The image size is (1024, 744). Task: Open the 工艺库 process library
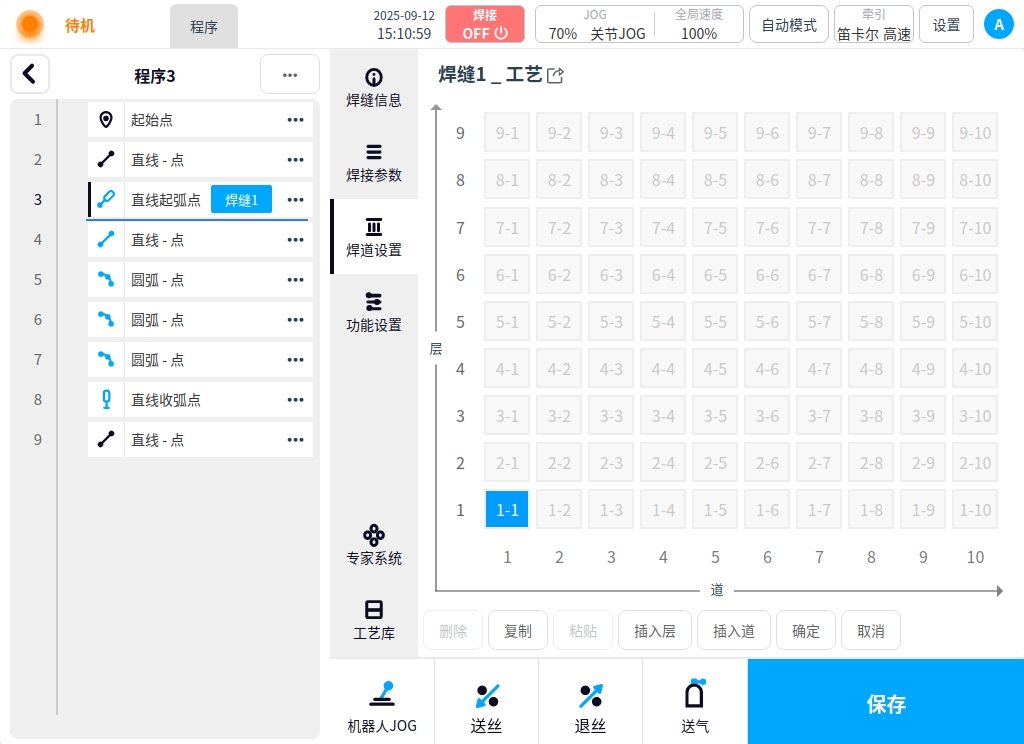[x=374, y=620]
